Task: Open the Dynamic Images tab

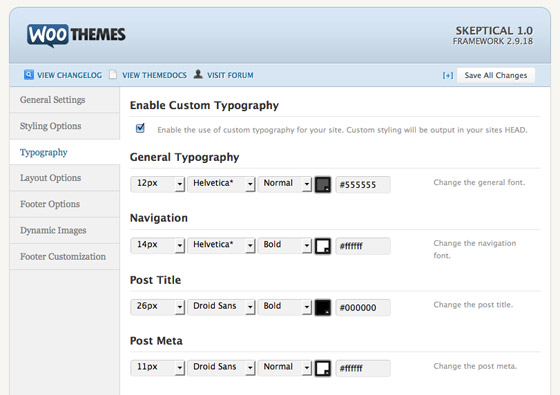Action: 65,230
